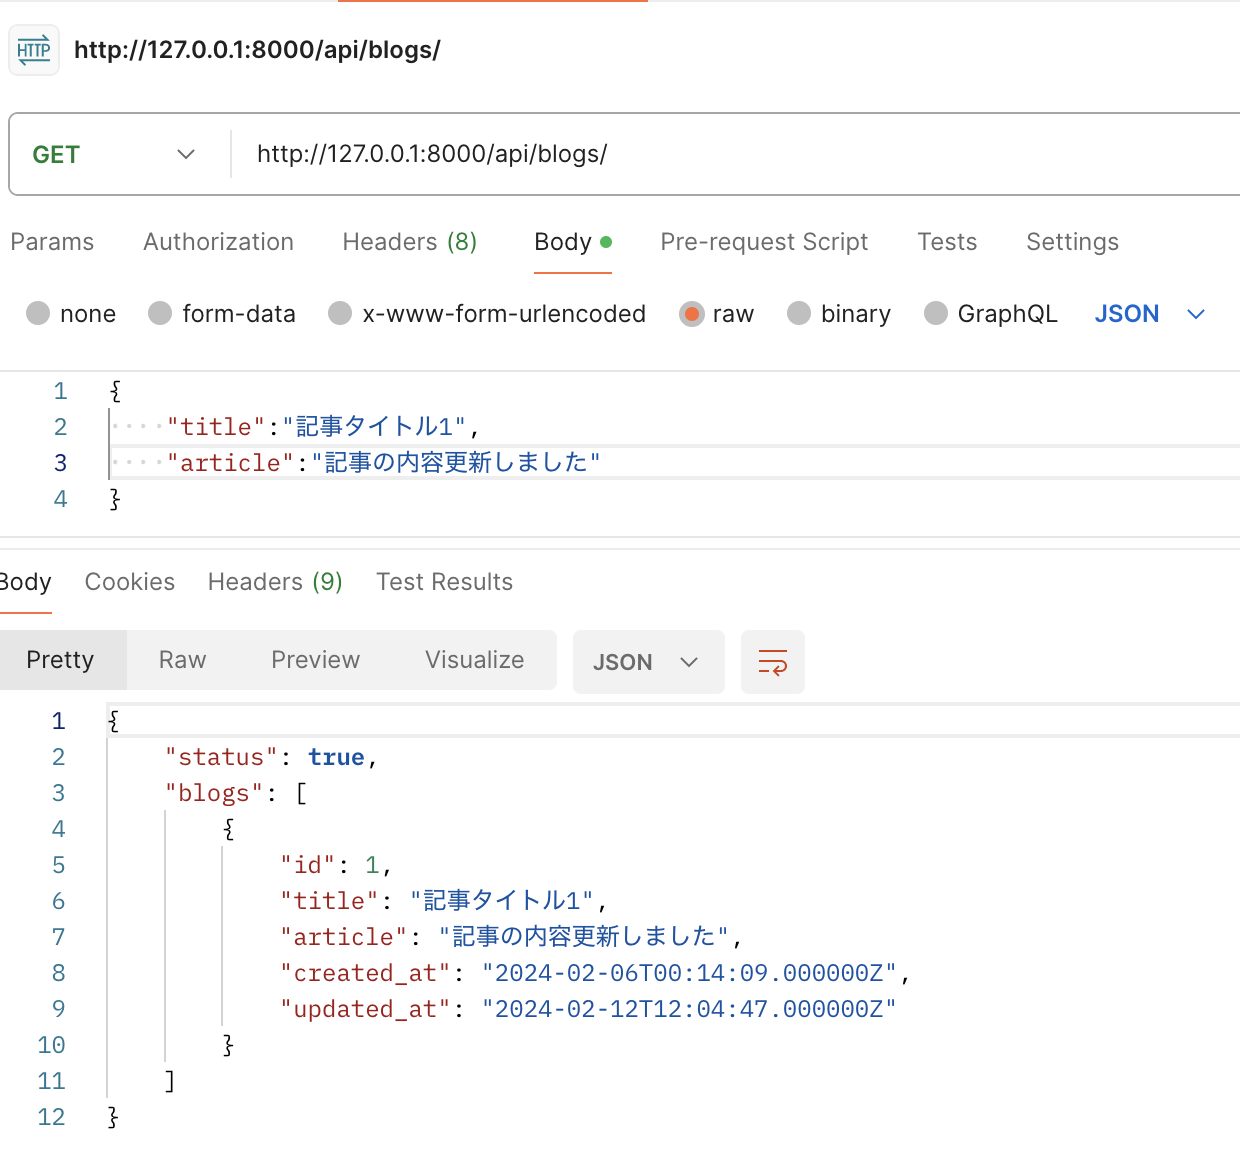Switch to the Params tab
The height and width of the screenshot is (1168, 1240).
(x=52, y=242)
